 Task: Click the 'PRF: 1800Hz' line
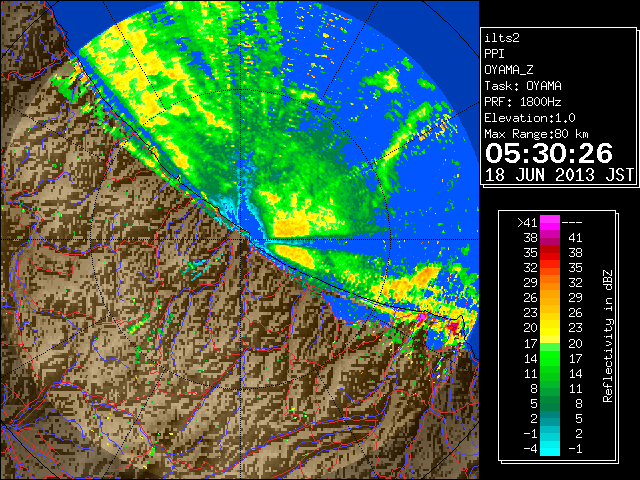pos(523,102)
